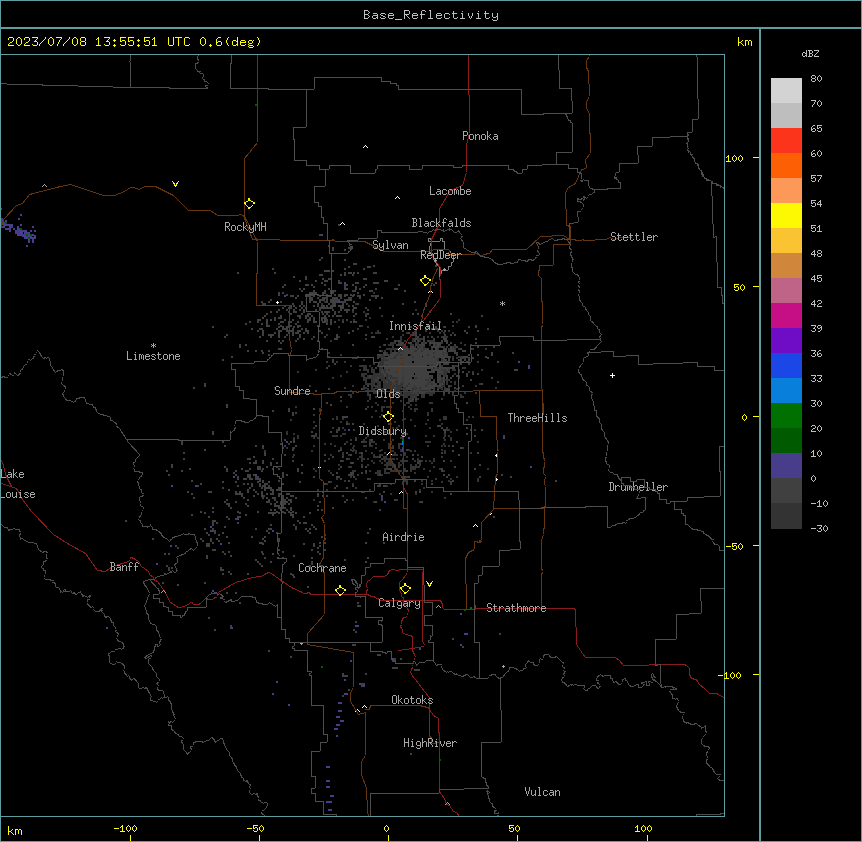Select the ThreeHills label
The width and height of the screenshot is (862, 842).
(537, 418)
